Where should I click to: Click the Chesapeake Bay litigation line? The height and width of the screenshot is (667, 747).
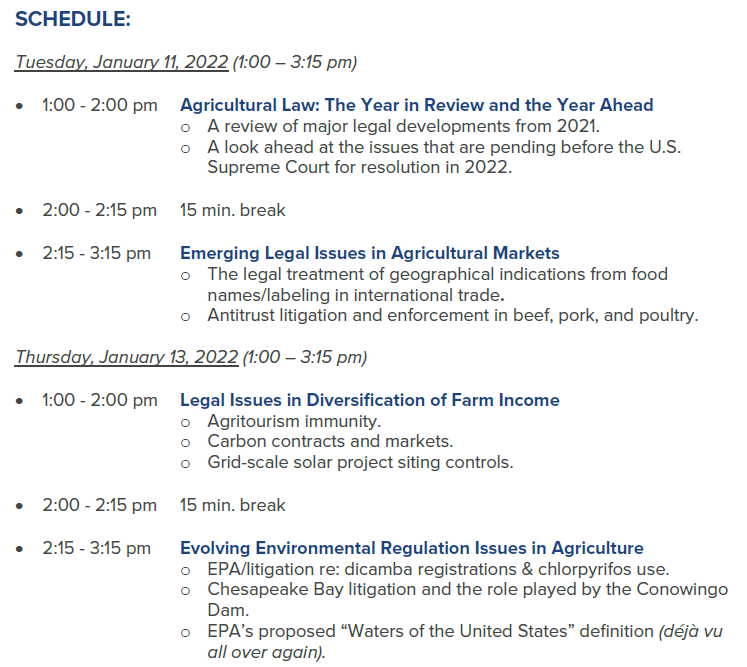[x=467, y=599]
